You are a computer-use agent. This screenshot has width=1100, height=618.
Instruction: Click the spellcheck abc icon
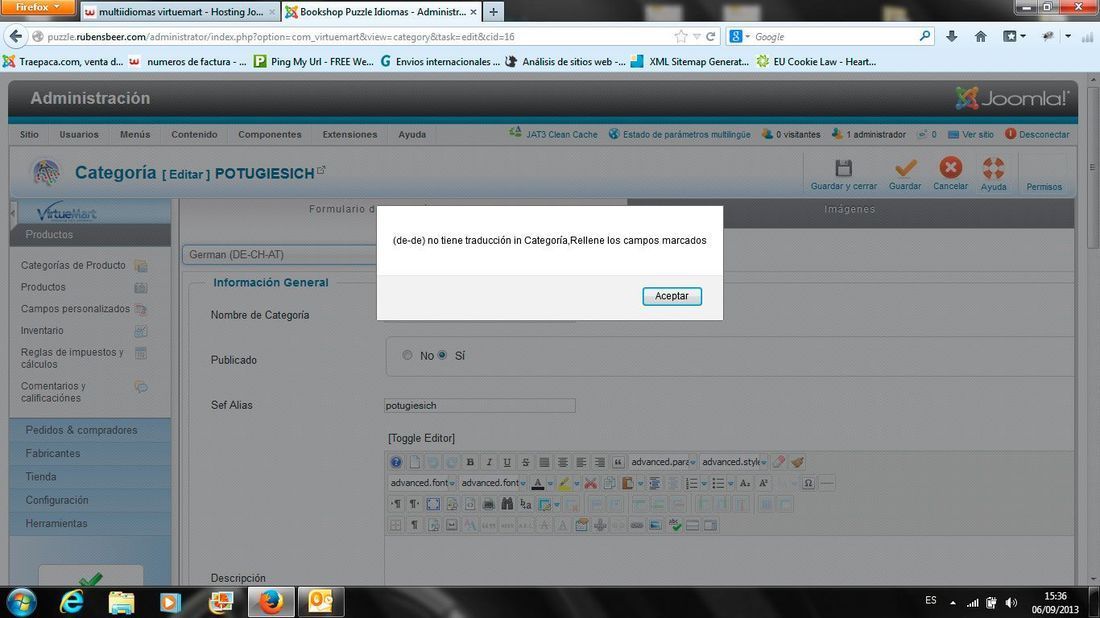(675, 525)
